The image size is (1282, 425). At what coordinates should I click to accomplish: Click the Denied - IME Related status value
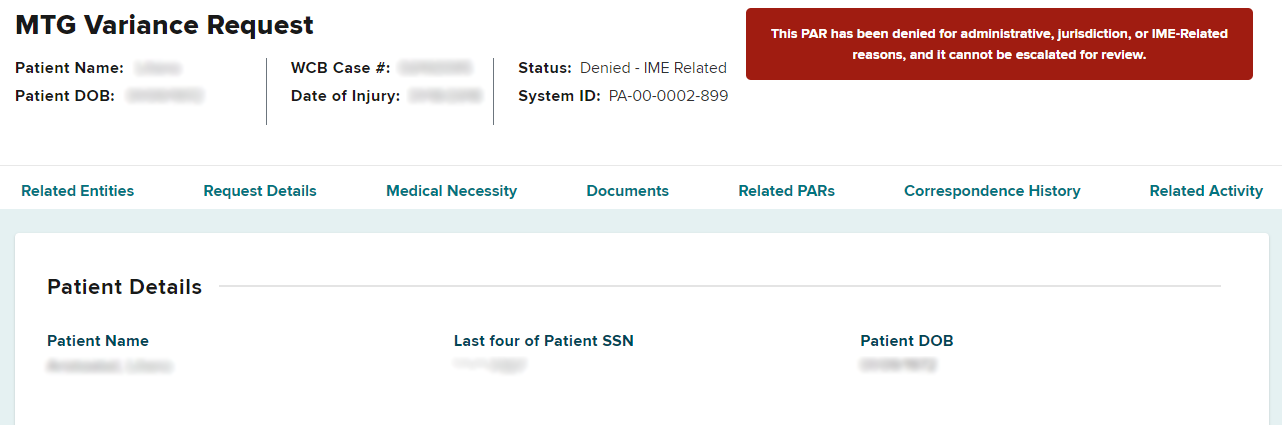tap(653, 68)
